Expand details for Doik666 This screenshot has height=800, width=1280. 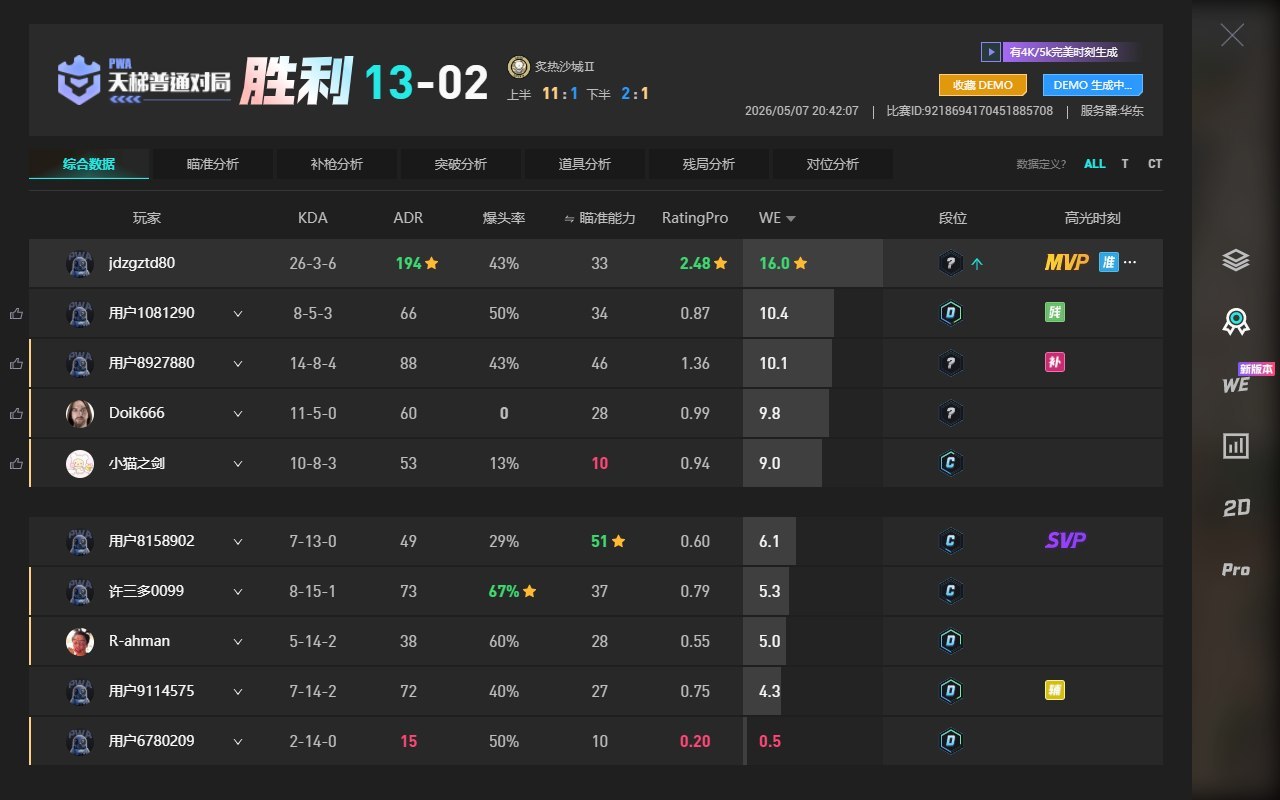click(238, 413)
